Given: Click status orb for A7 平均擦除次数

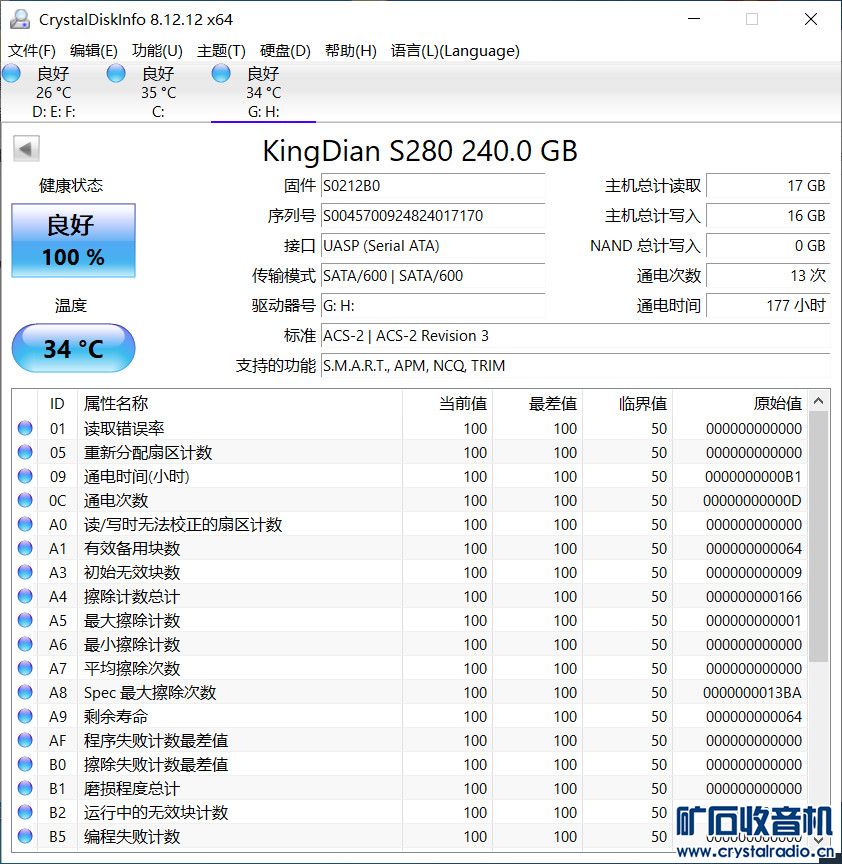Looking at the screenshot, I should pos(25,668).
